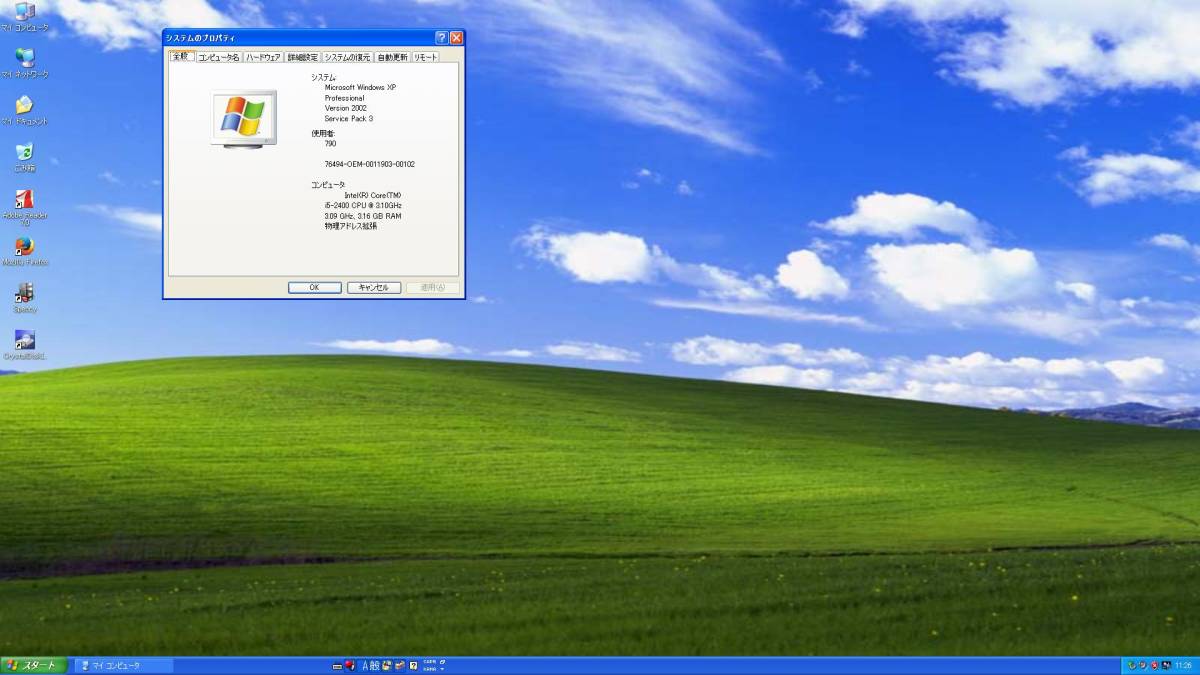Switch to the 自動更新 tab
This screenshot has width=1200, height=675.
[x=392, y=57]
